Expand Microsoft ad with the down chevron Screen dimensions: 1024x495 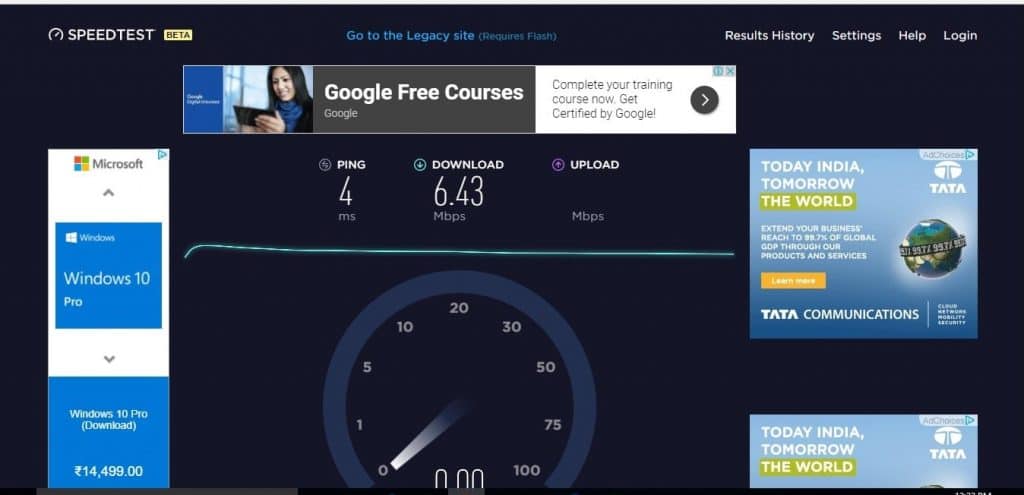point(109,359)
